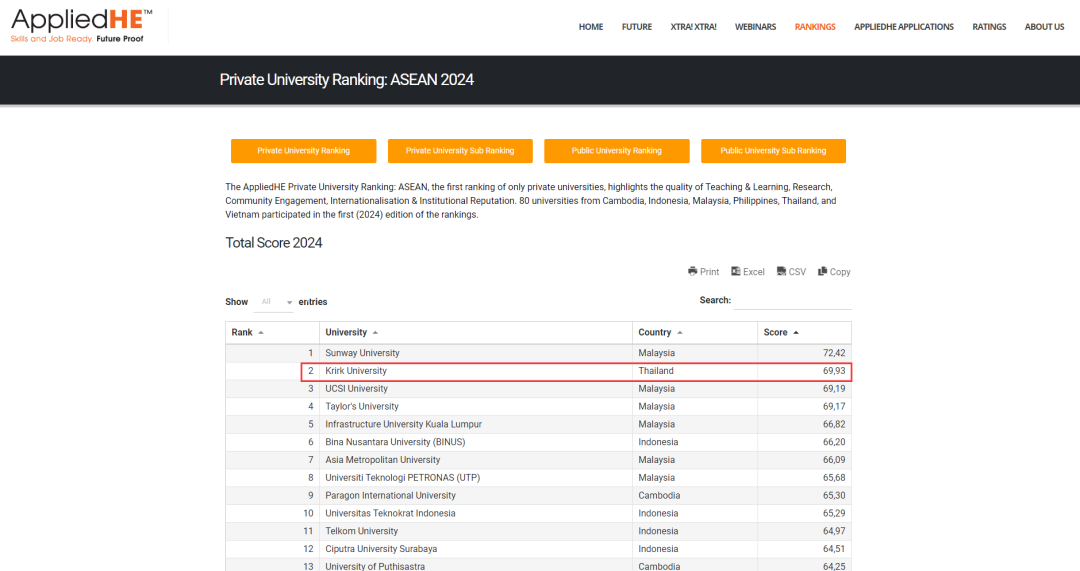
Task: Open the XTRA! XTRA! menu item
Action: pos(693,27)
